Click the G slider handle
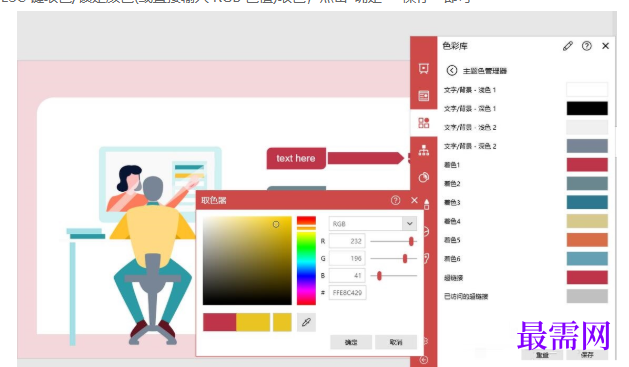 click(405, 259)
